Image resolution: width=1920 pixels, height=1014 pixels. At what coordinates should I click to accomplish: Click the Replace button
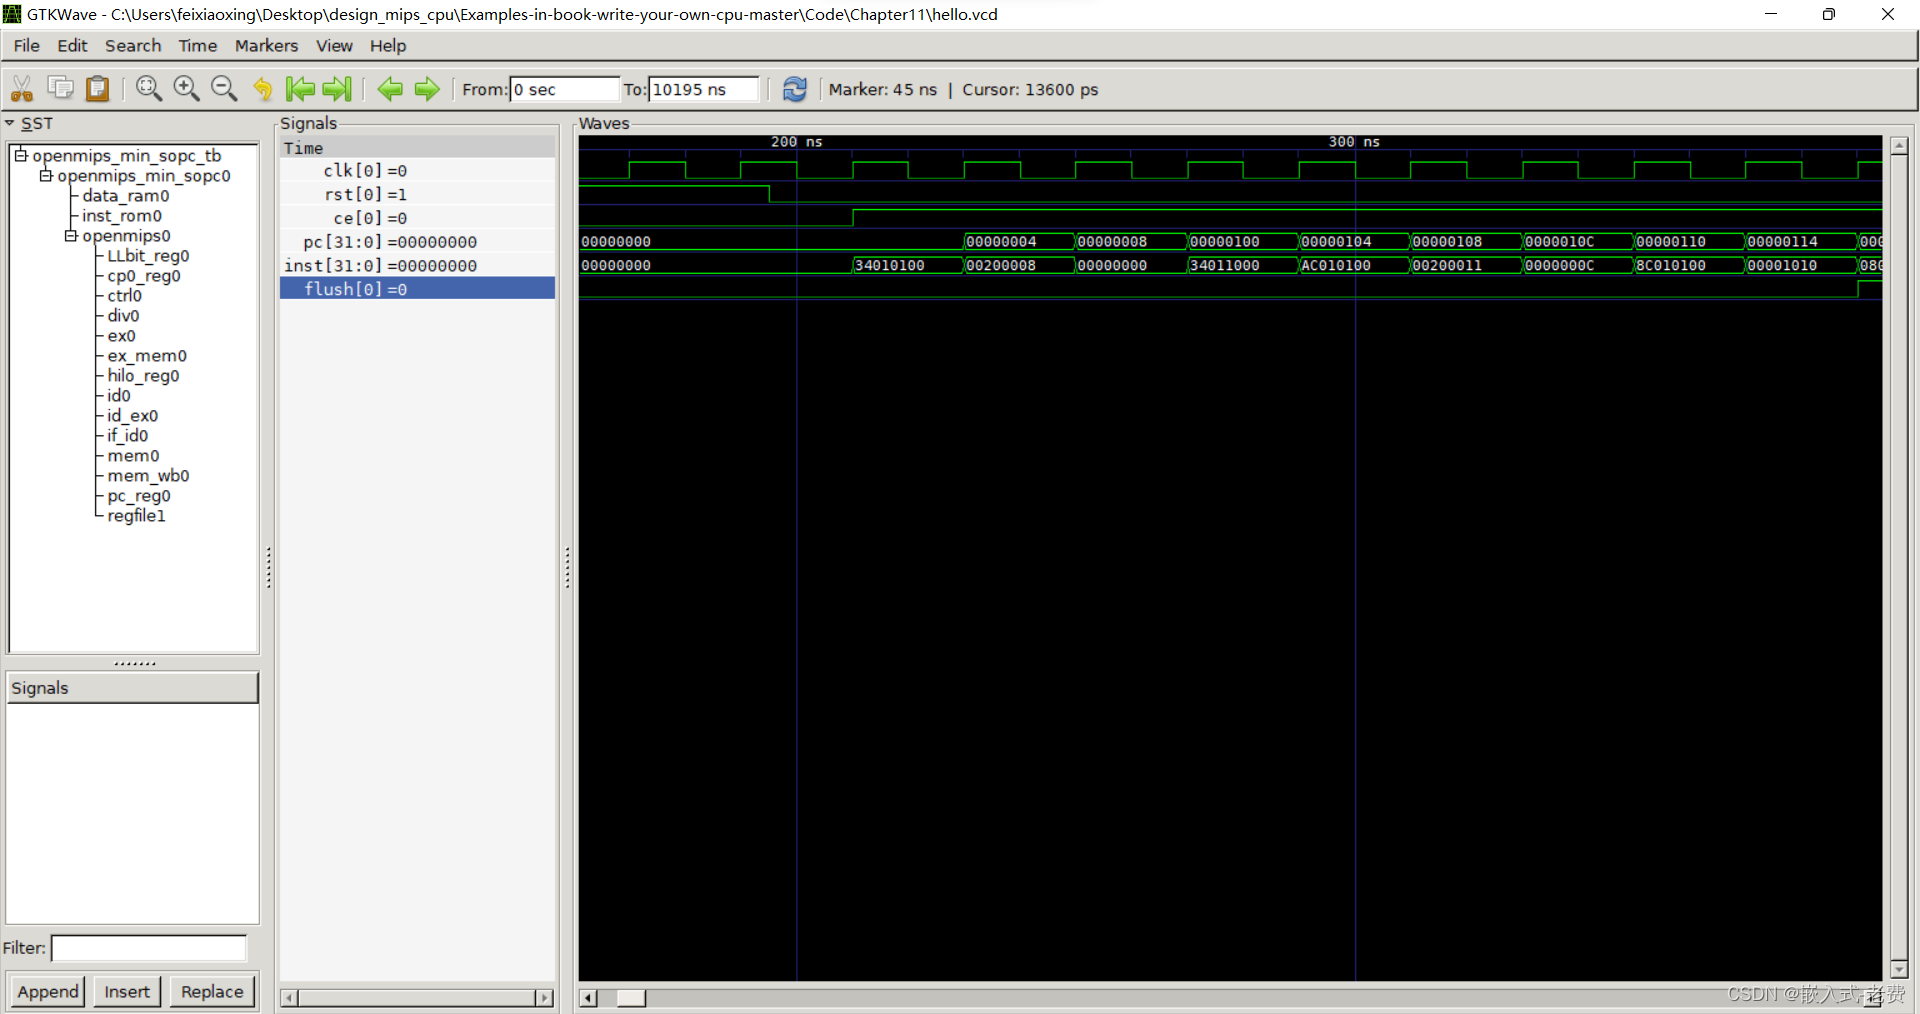(212, 991)
